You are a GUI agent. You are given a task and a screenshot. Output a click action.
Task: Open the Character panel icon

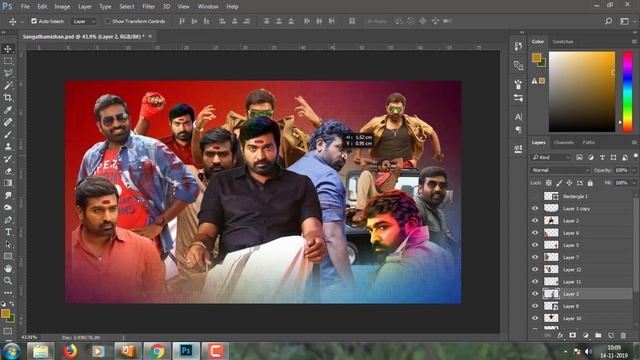(518, 117)
